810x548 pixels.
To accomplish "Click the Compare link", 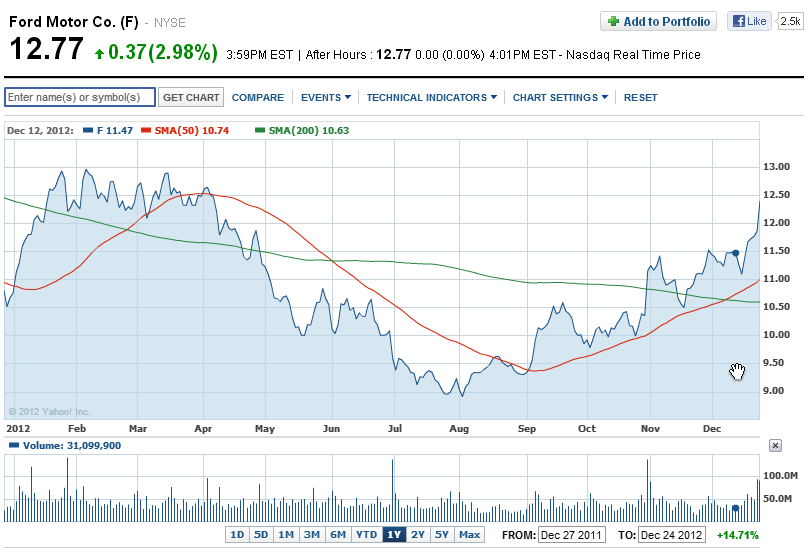I will pos(258,98).
